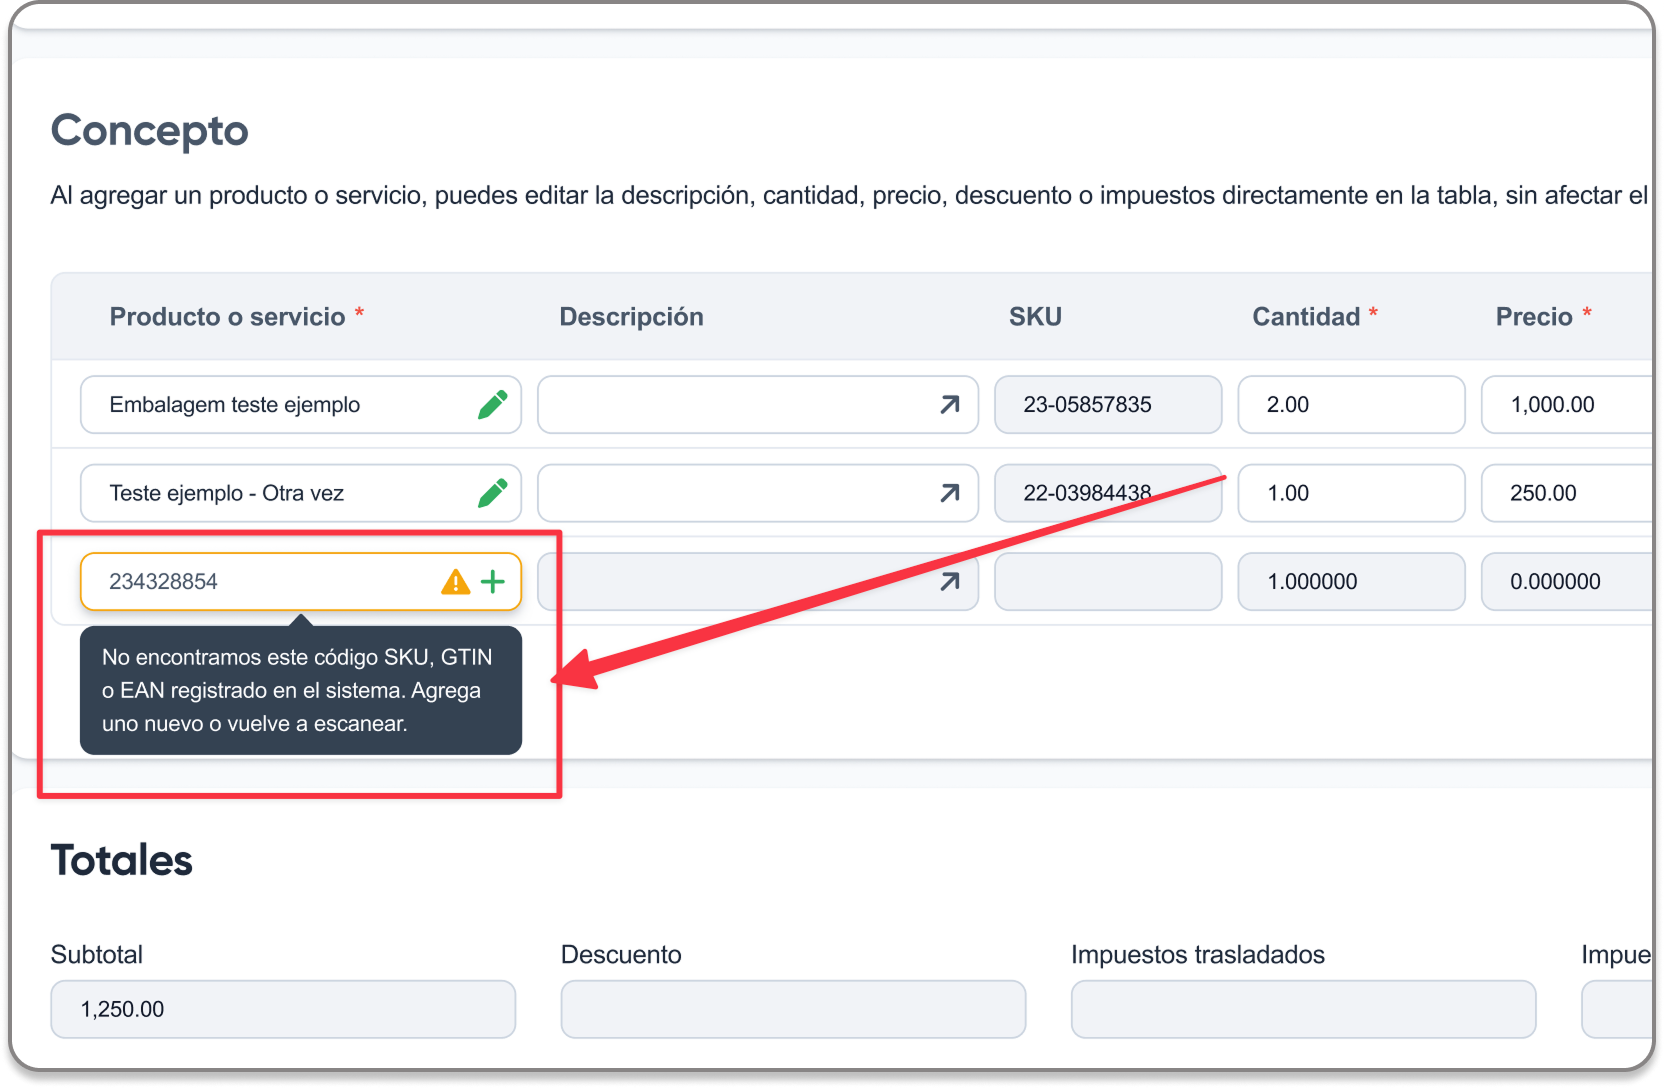Viewport: 1664px width, 1088px height.
Task: Expand description arrow in Teste ejemplo - Otra vez row
Action: (949, 493)
